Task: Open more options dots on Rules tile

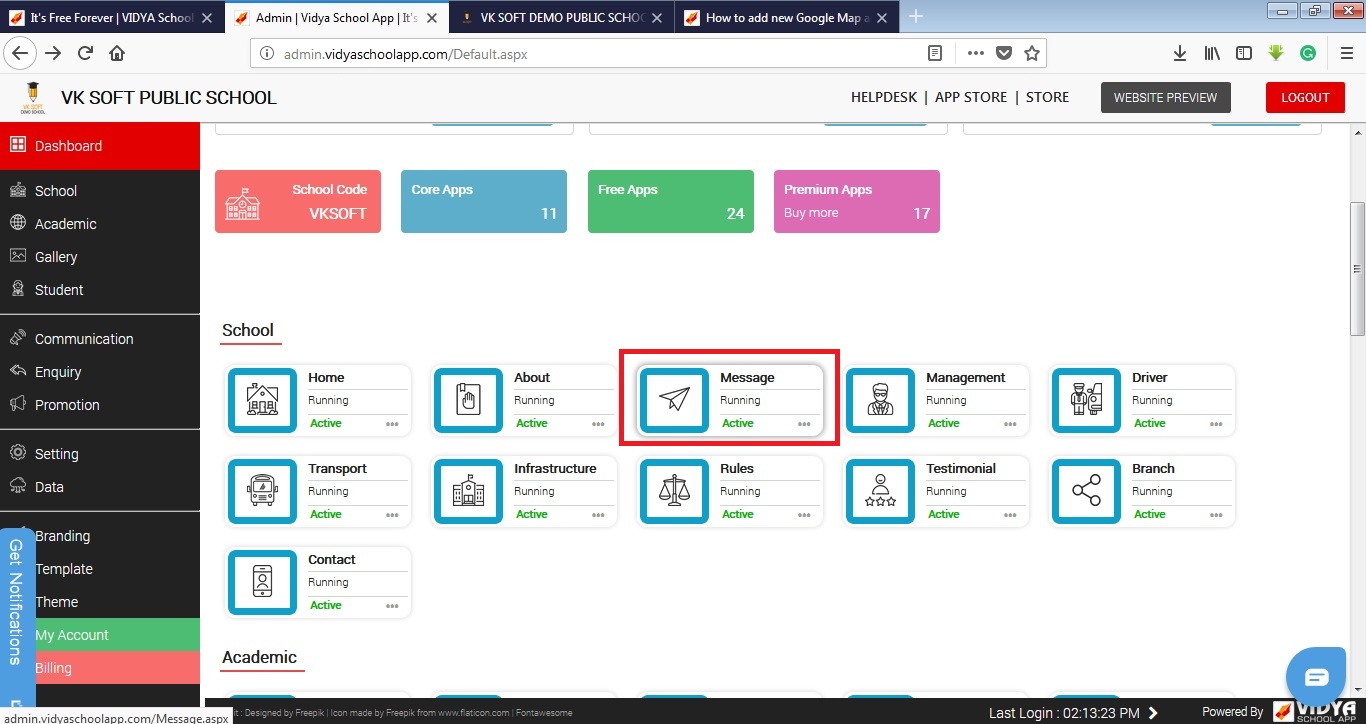Action: (x=804, y=515)
